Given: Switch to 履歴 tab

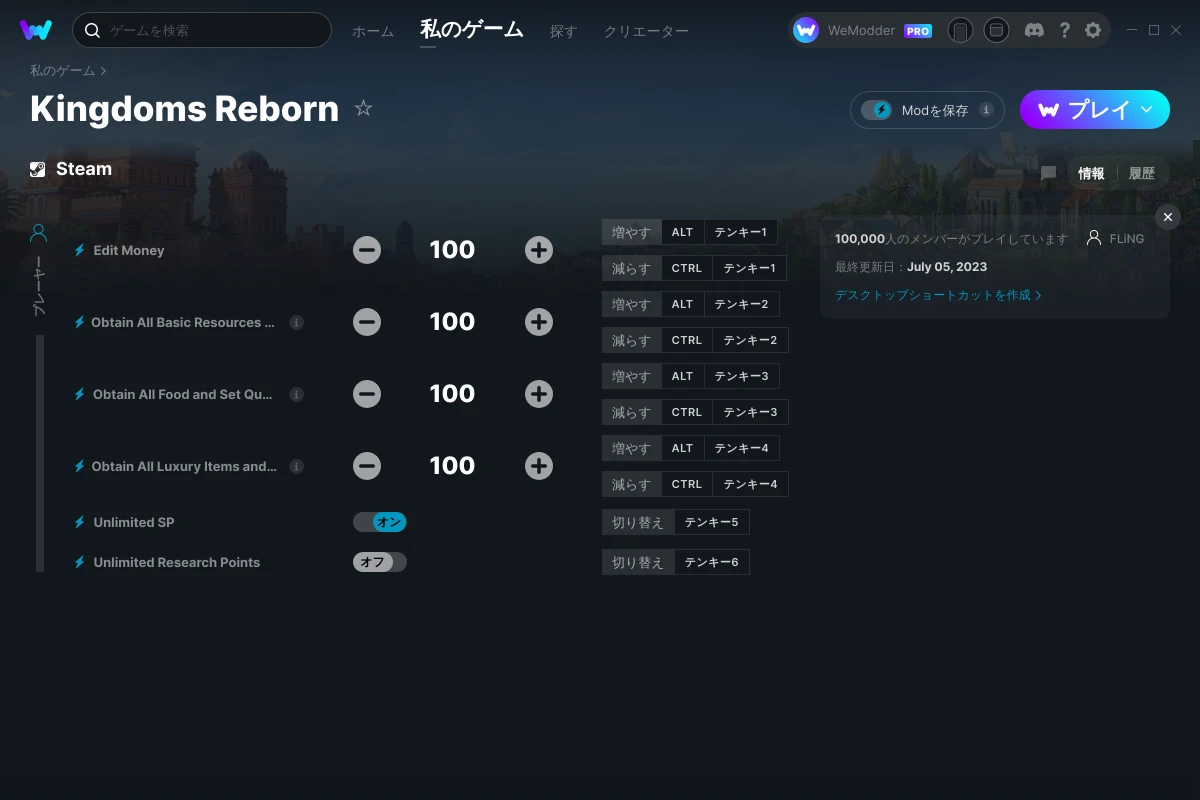Looking at the screenshot, I should tap(1142, 173).
